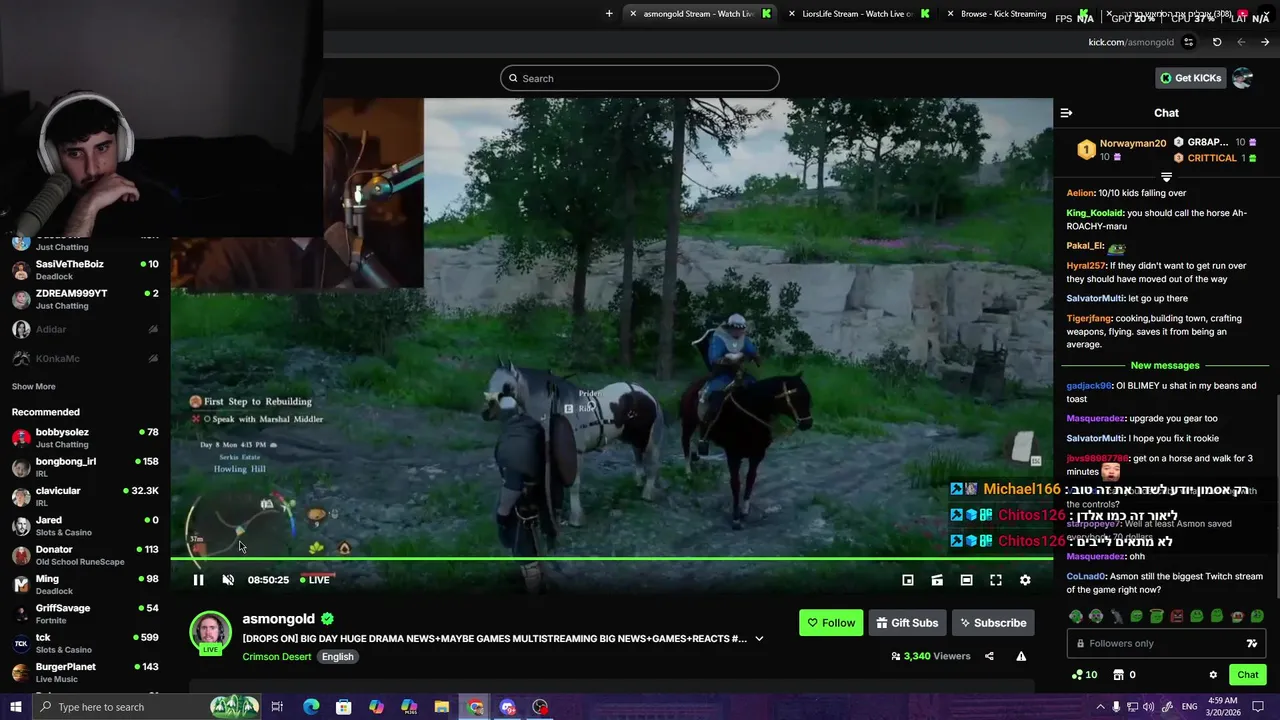Image resolution: width=1280 pixels, height=720 pixels.
Task: Follow the asmongold channel
Action: click(831, 623)
